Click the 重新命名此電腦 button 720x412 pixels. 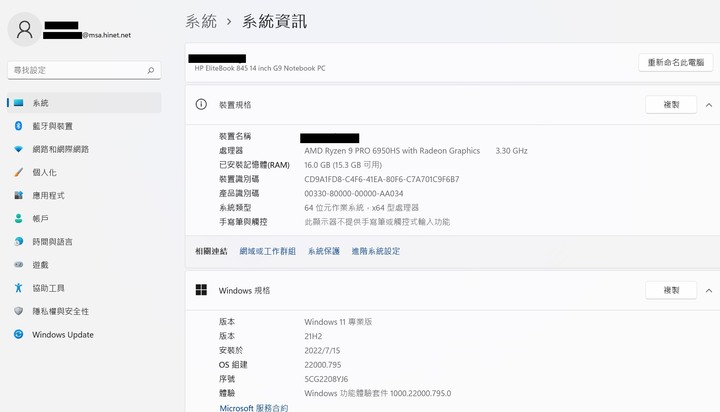coord(675,62)
